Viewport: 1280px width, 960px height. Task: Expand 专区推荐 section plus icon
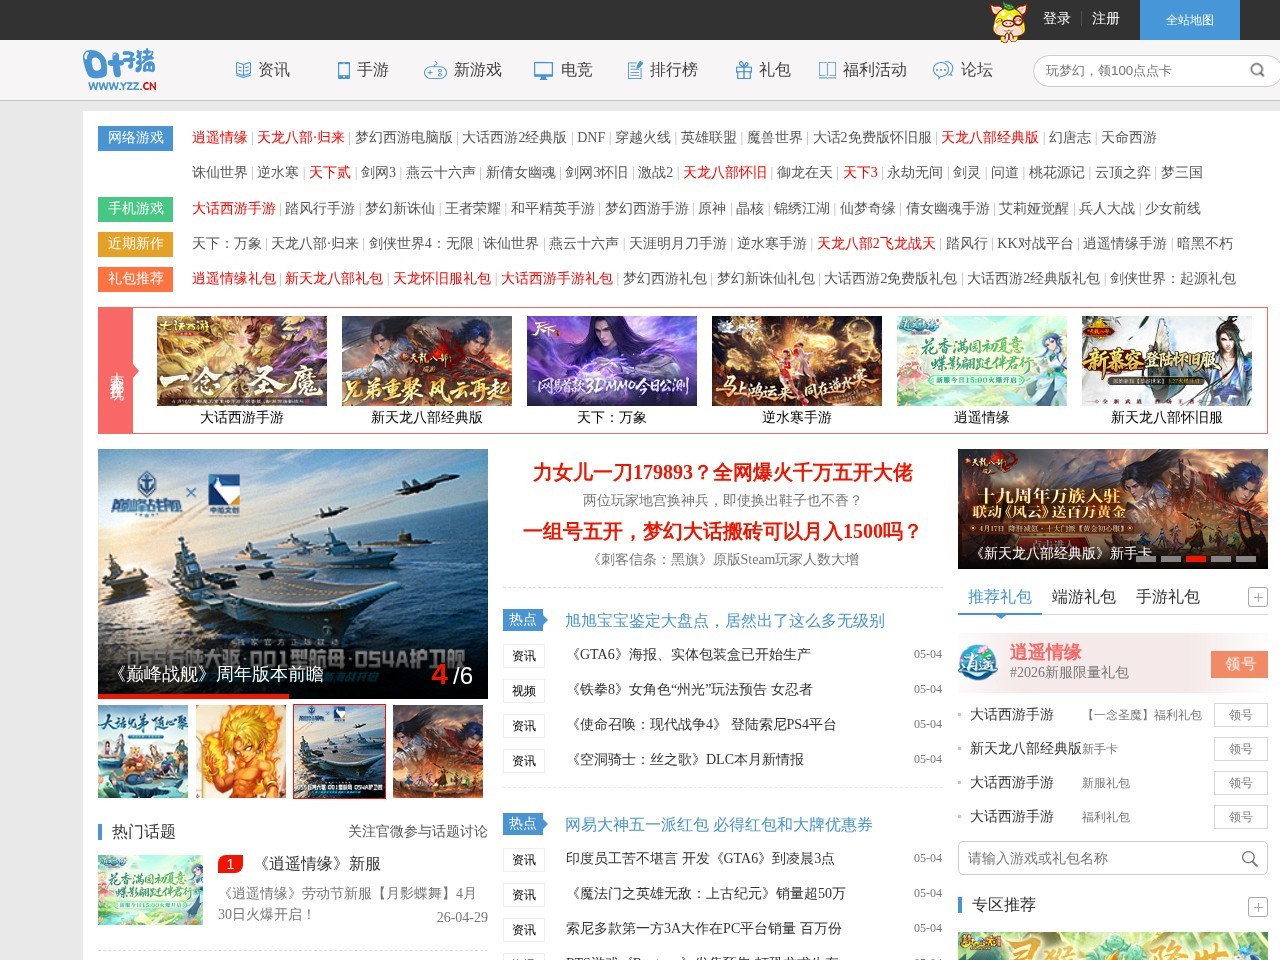[x=1258, y=907]
